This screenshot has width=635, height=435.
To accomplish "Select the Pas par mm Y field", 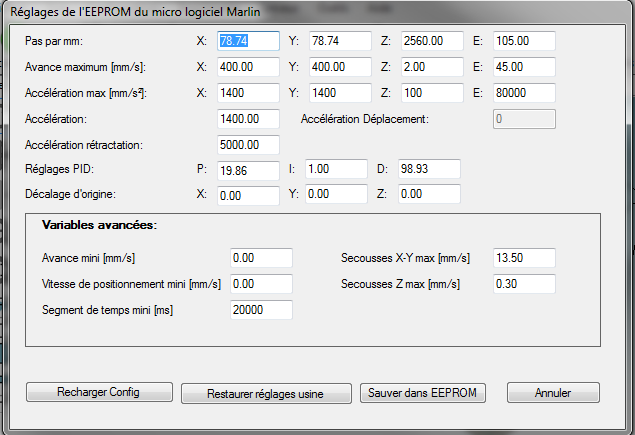I will [x=340, y=41].
